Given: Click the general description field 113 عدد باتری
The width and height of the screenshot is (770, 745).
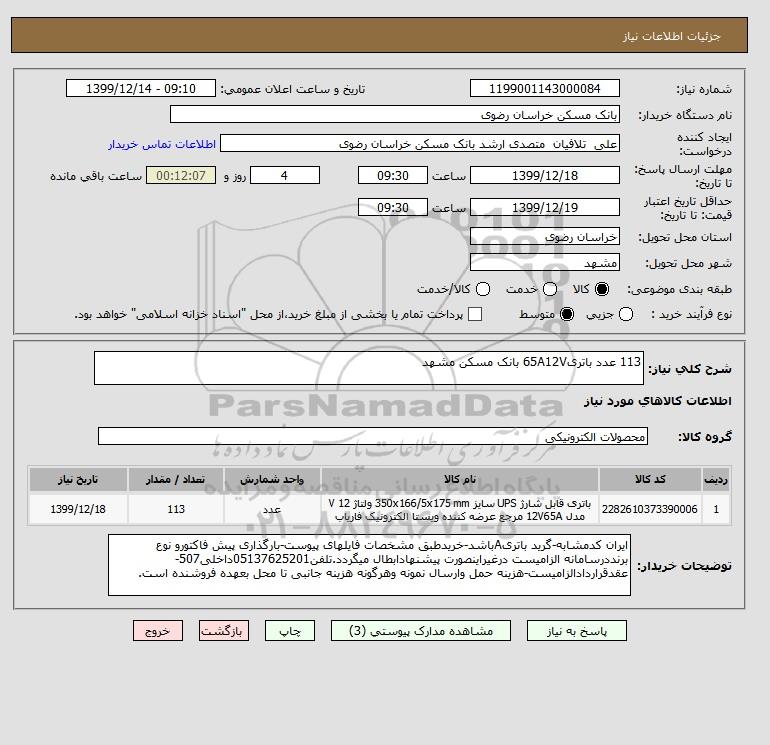Looking at the screenshot, I should (369, 368).
